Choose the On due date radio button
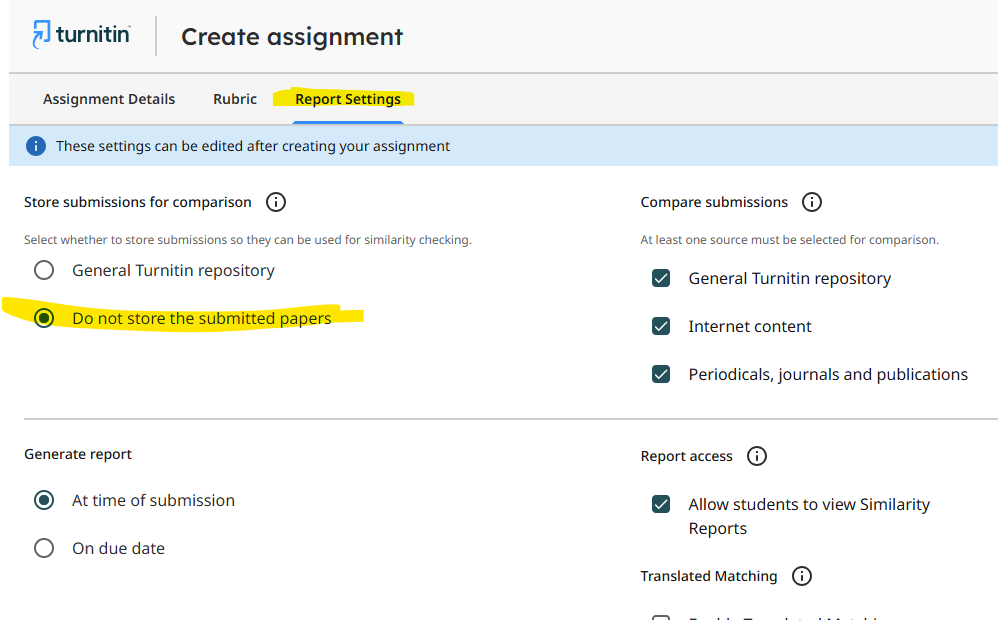The height and width of the screenshot is (628, 998). point(44,548)
